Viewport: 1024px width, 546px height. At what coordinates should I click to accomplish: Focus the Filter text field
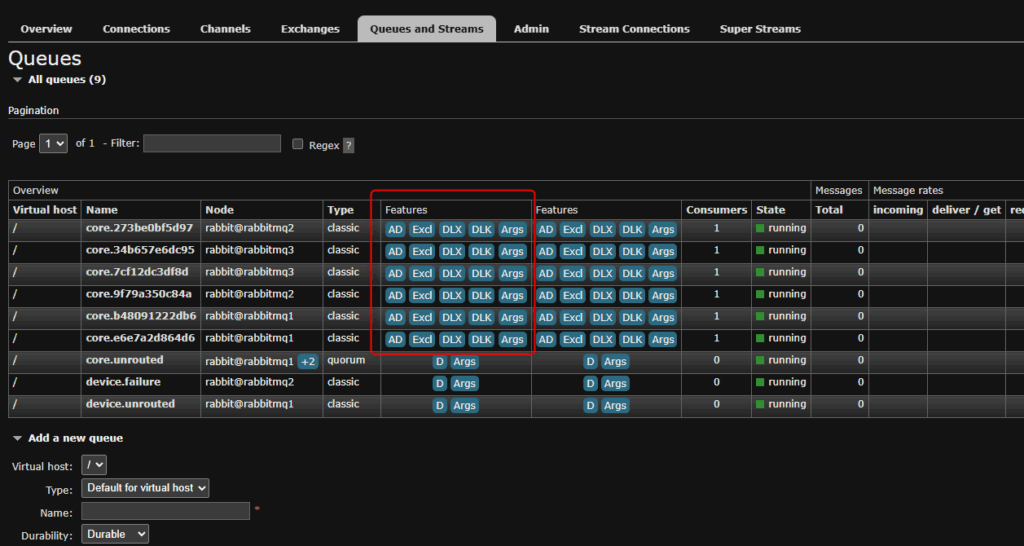point(212,144)
